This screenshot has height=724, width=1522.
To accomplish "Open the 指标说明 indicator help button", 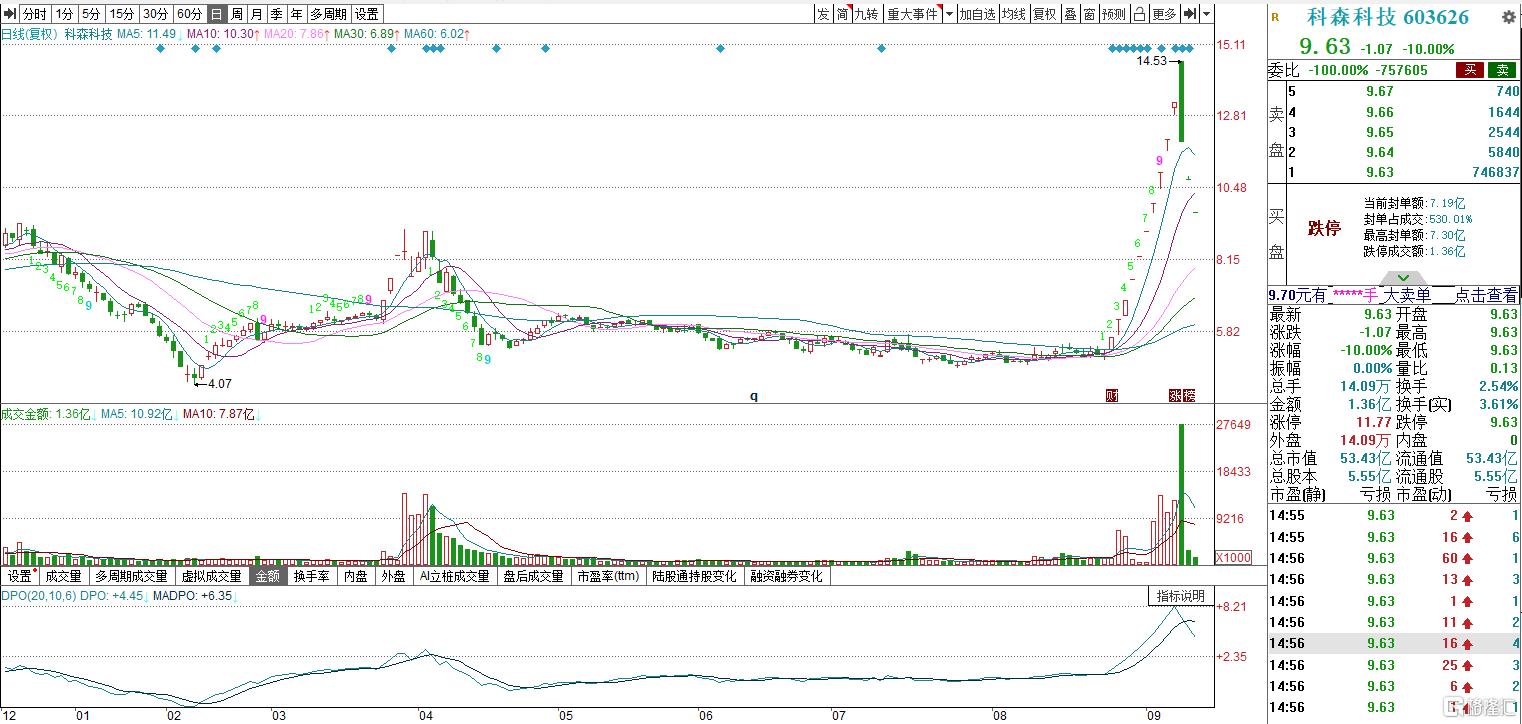I will pos(1180,596).
